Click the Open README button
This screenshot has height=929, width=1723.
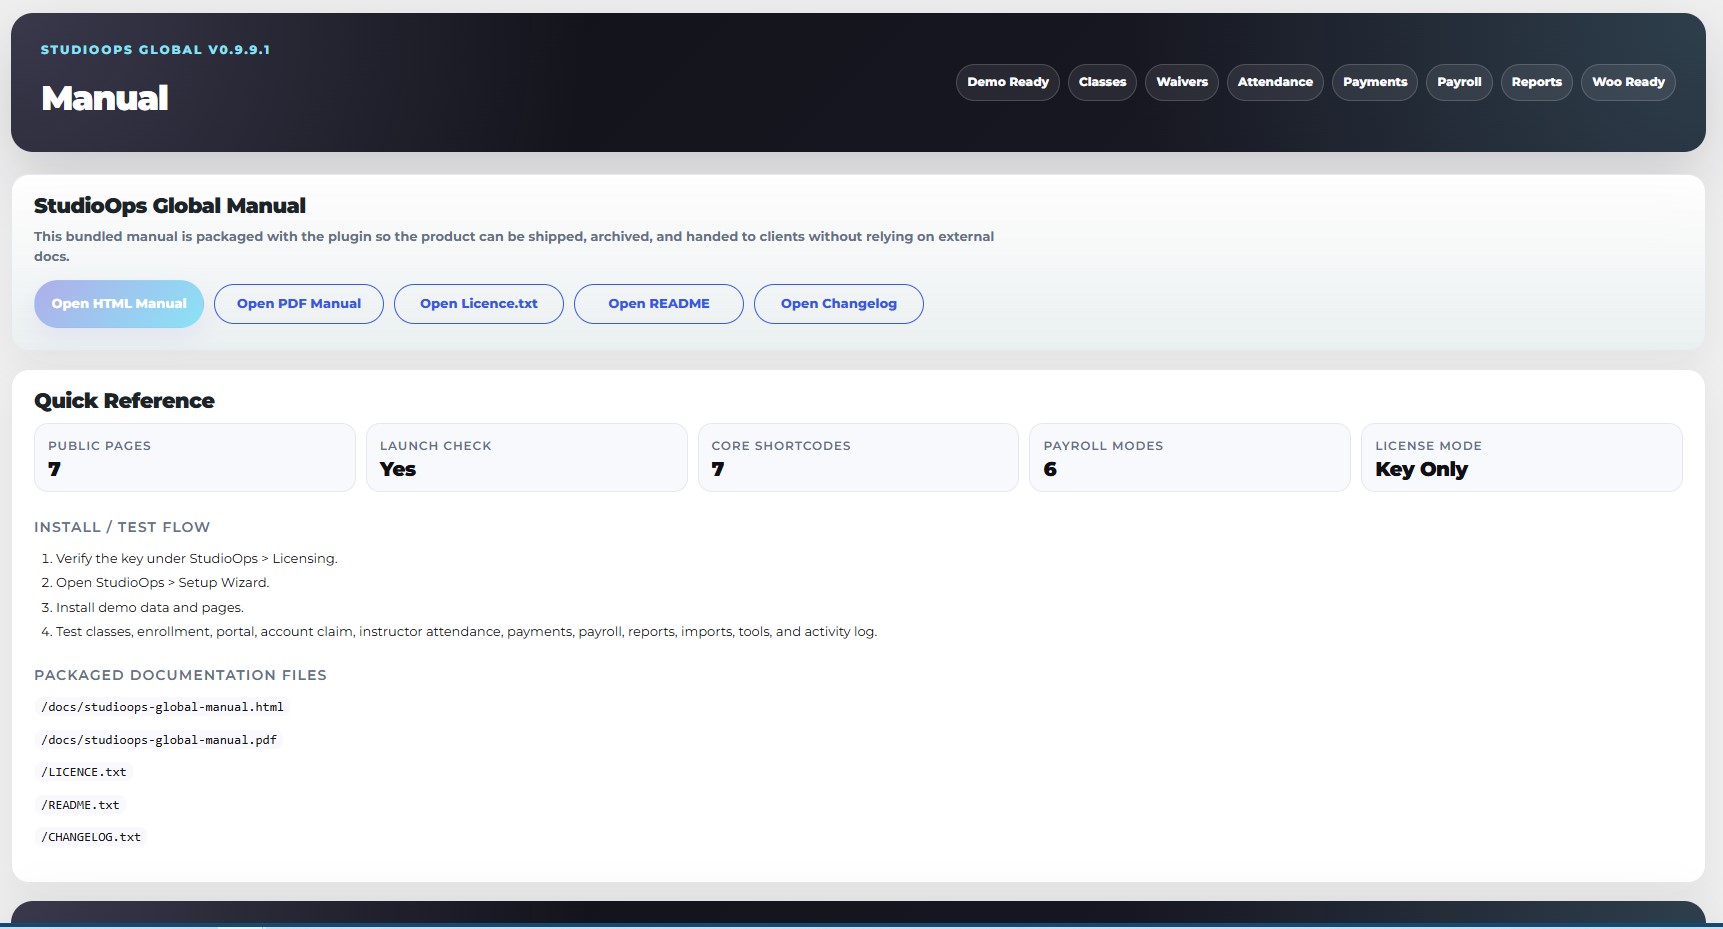[659, 304]
